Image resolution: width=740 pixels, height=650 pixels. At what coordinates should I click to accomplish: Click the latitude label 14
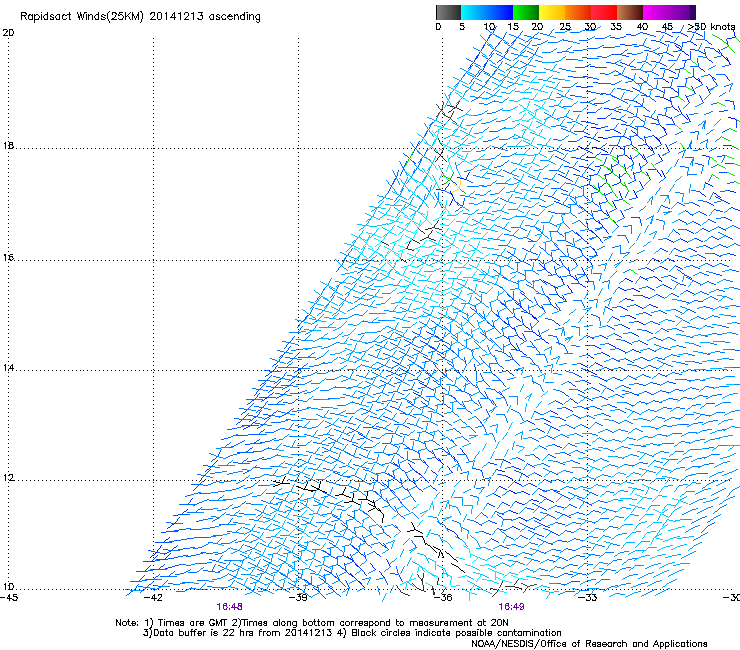tap(8, 368)
